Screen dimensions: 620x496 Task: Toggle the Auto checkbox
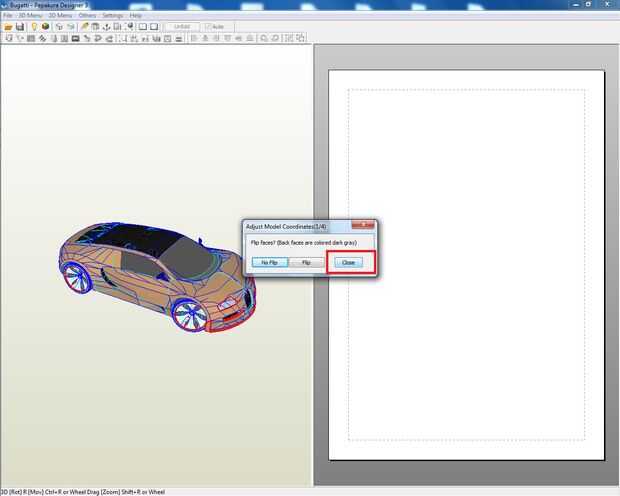pos(206,26)
